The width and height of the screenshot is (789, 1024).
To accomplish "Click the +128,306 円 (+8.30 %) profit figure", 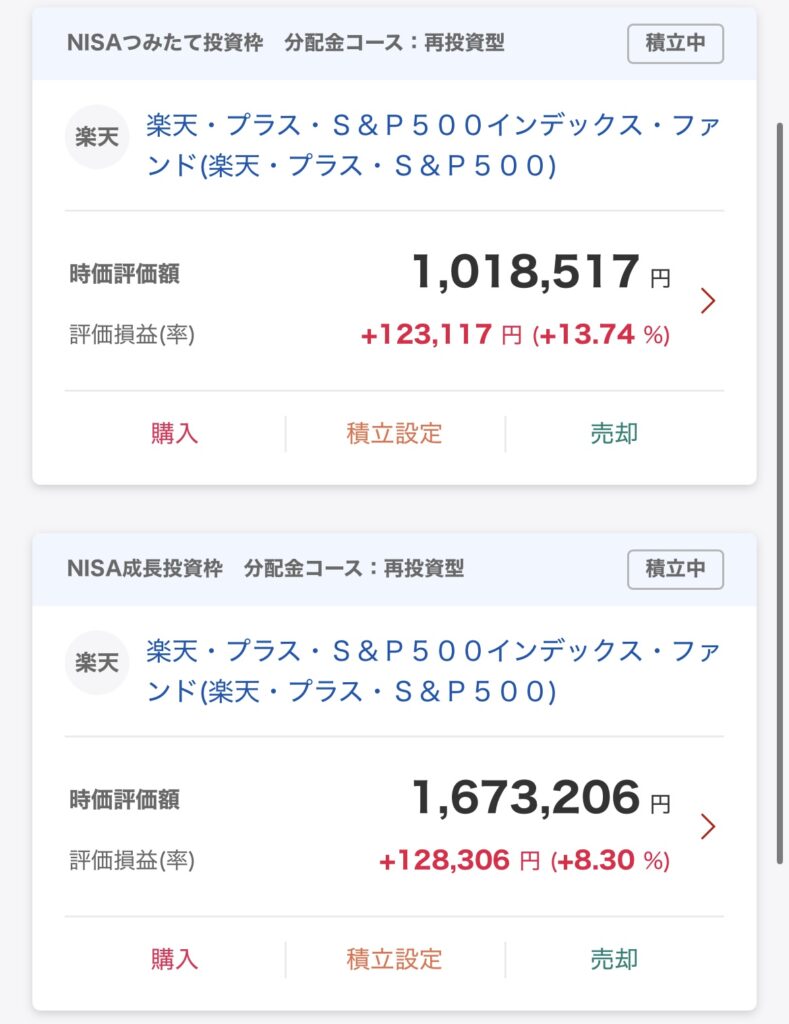I will coord(524,860).
